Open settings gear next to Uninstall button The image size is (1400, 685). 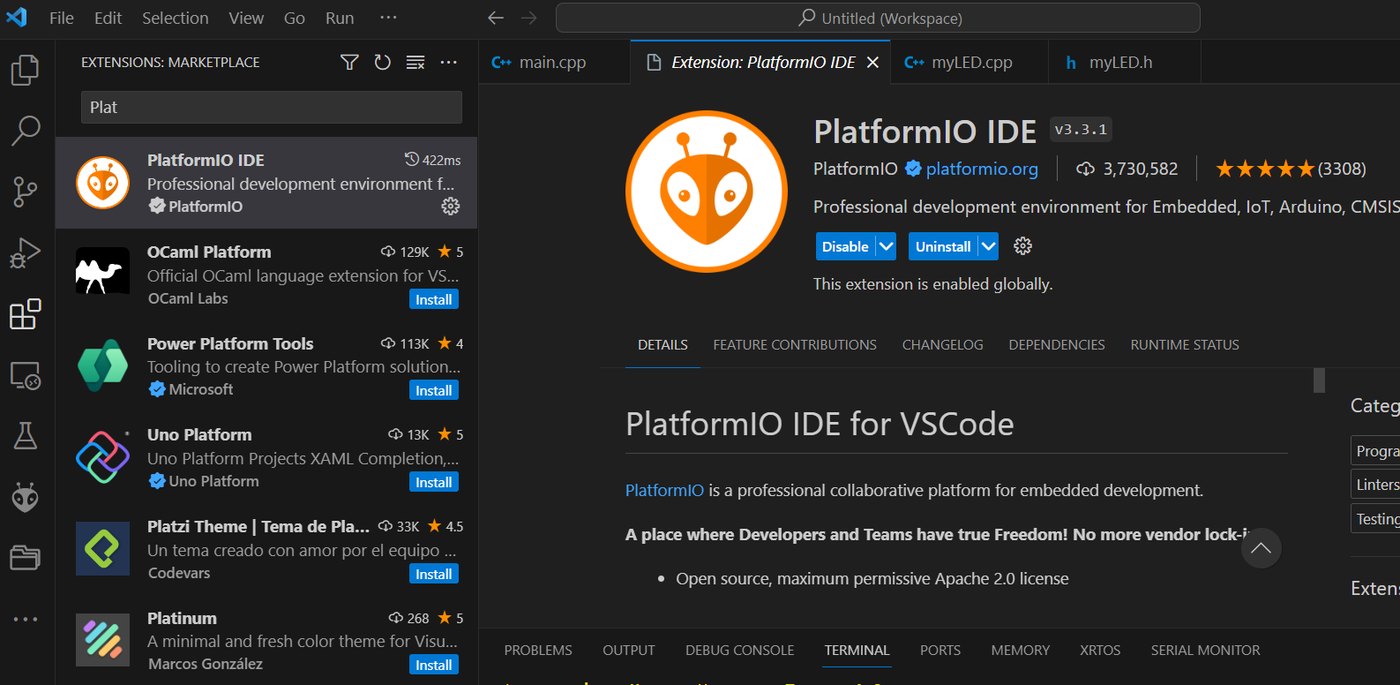click(1022, 246)
